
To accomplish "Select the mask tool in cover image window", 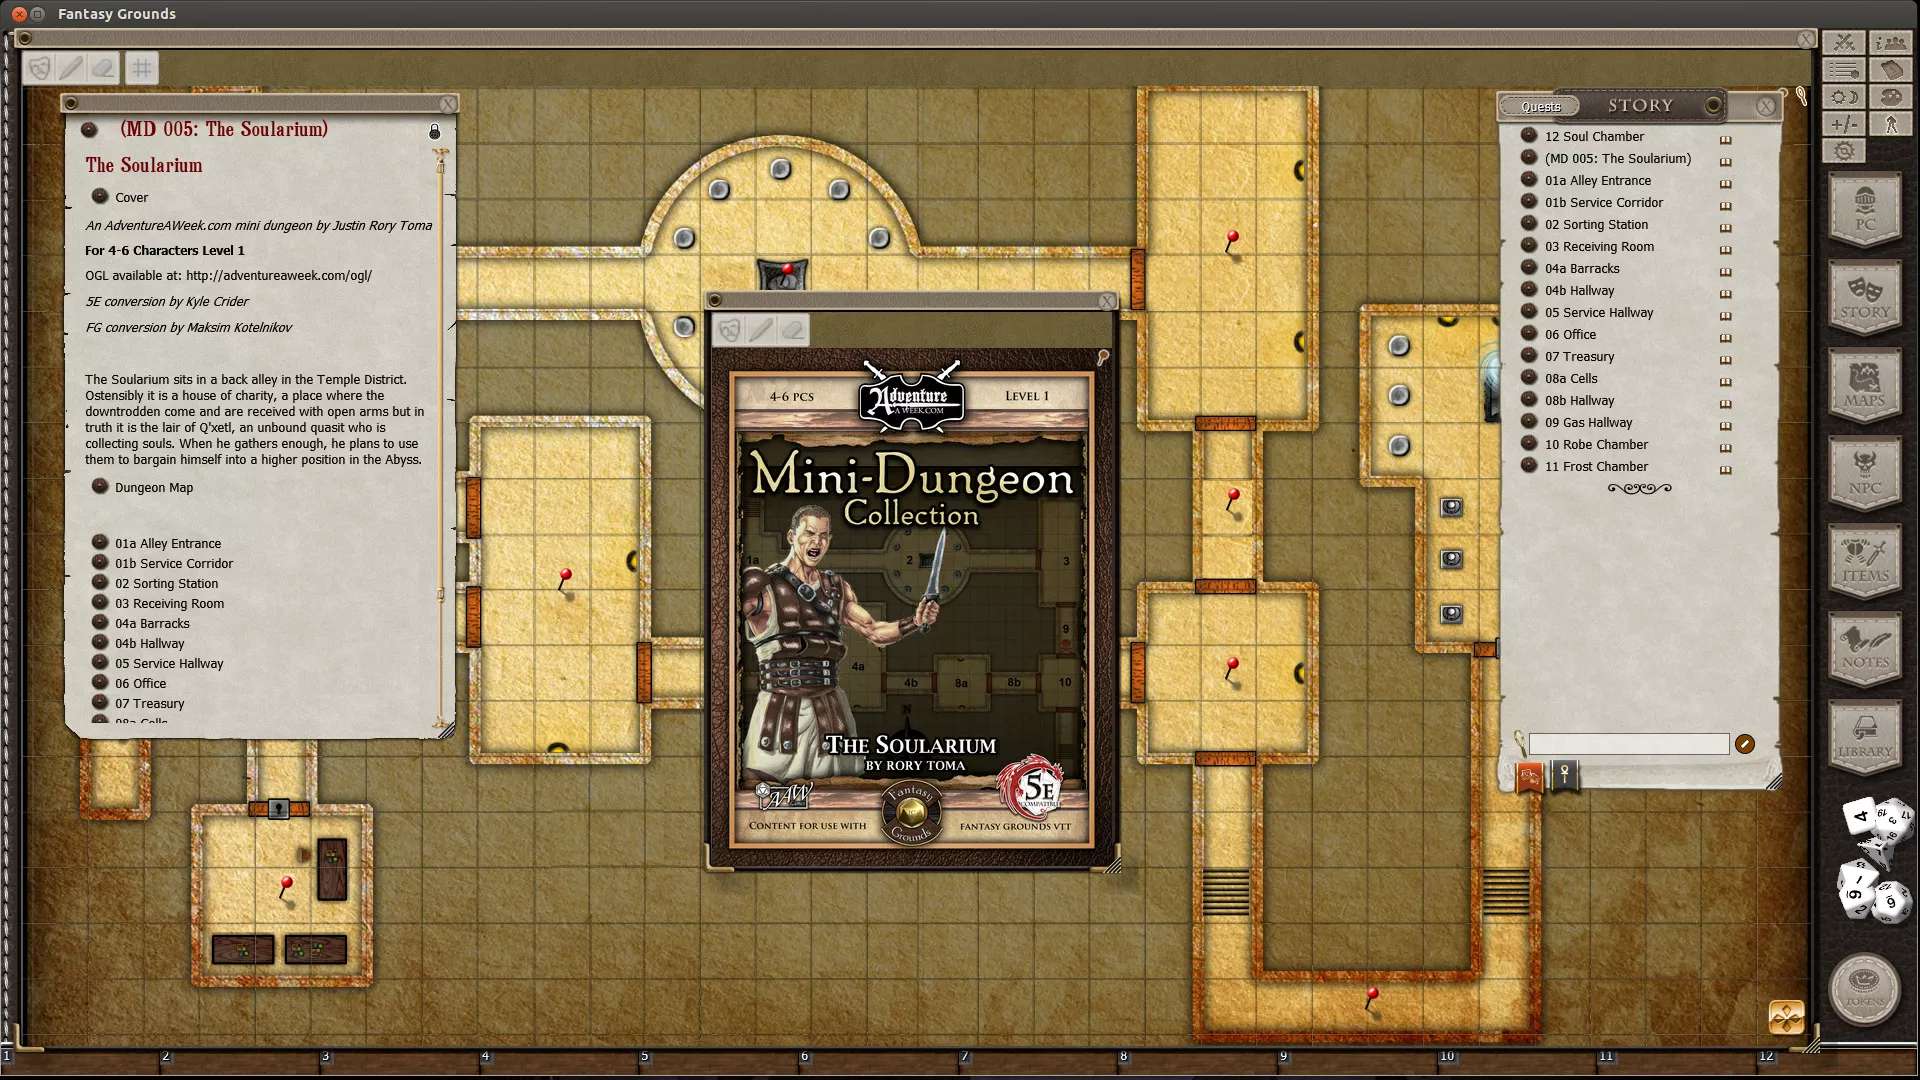I will tap(729, 330).
